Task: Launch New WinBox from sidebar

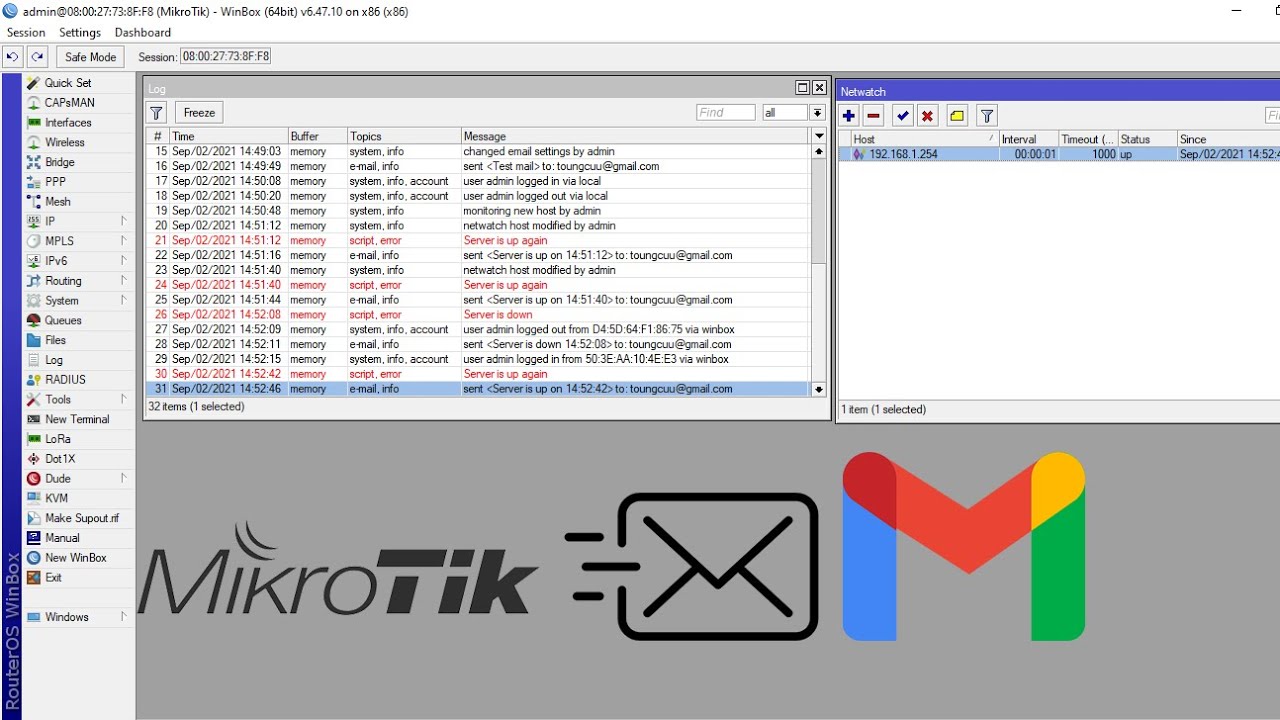Action: click(x=75, y=558)
